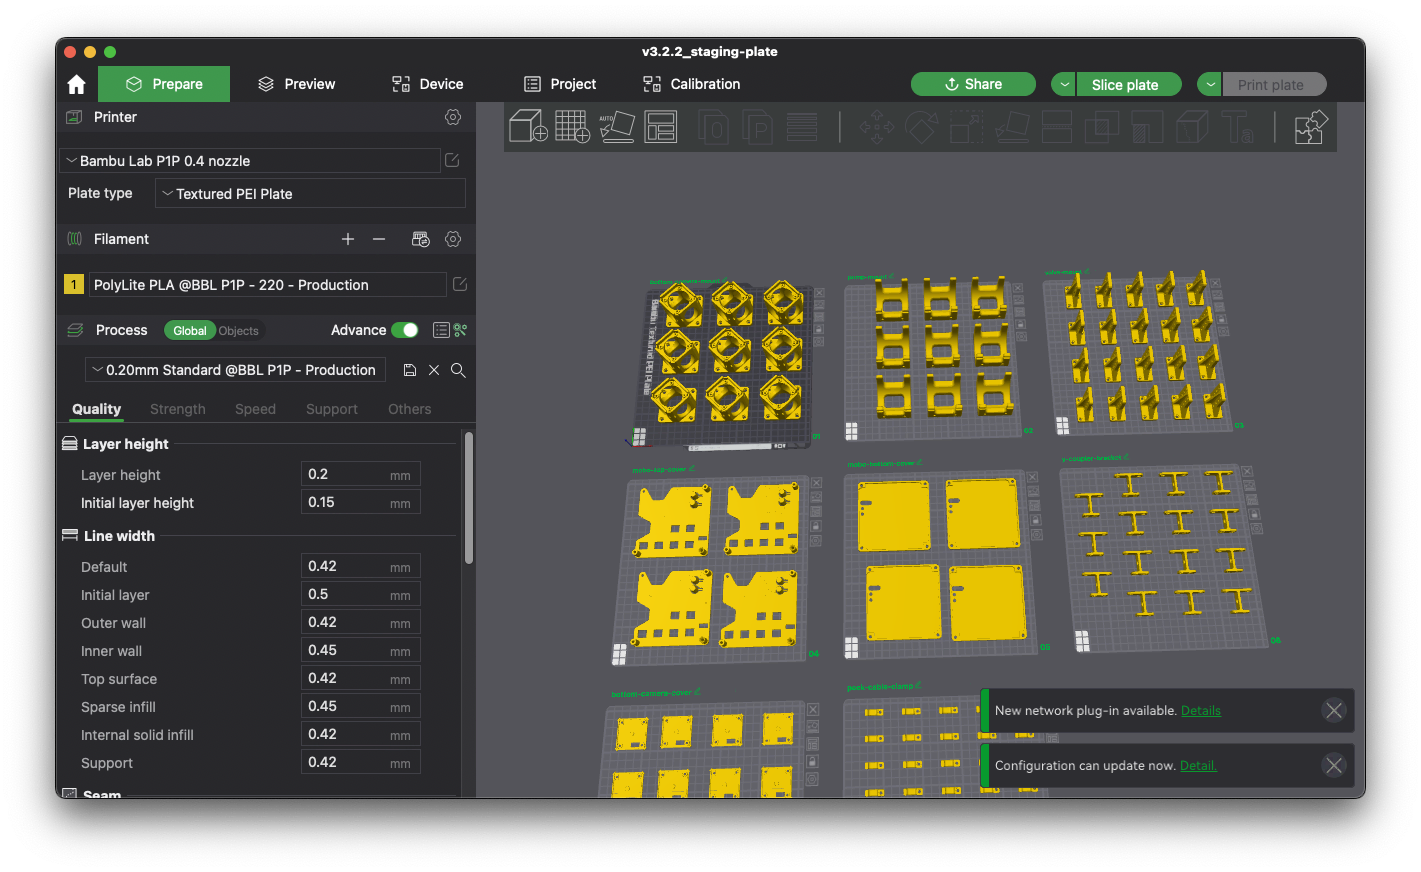
Task: Select the Global process scope
Action: pyautogui.click(x=189, y=331)
